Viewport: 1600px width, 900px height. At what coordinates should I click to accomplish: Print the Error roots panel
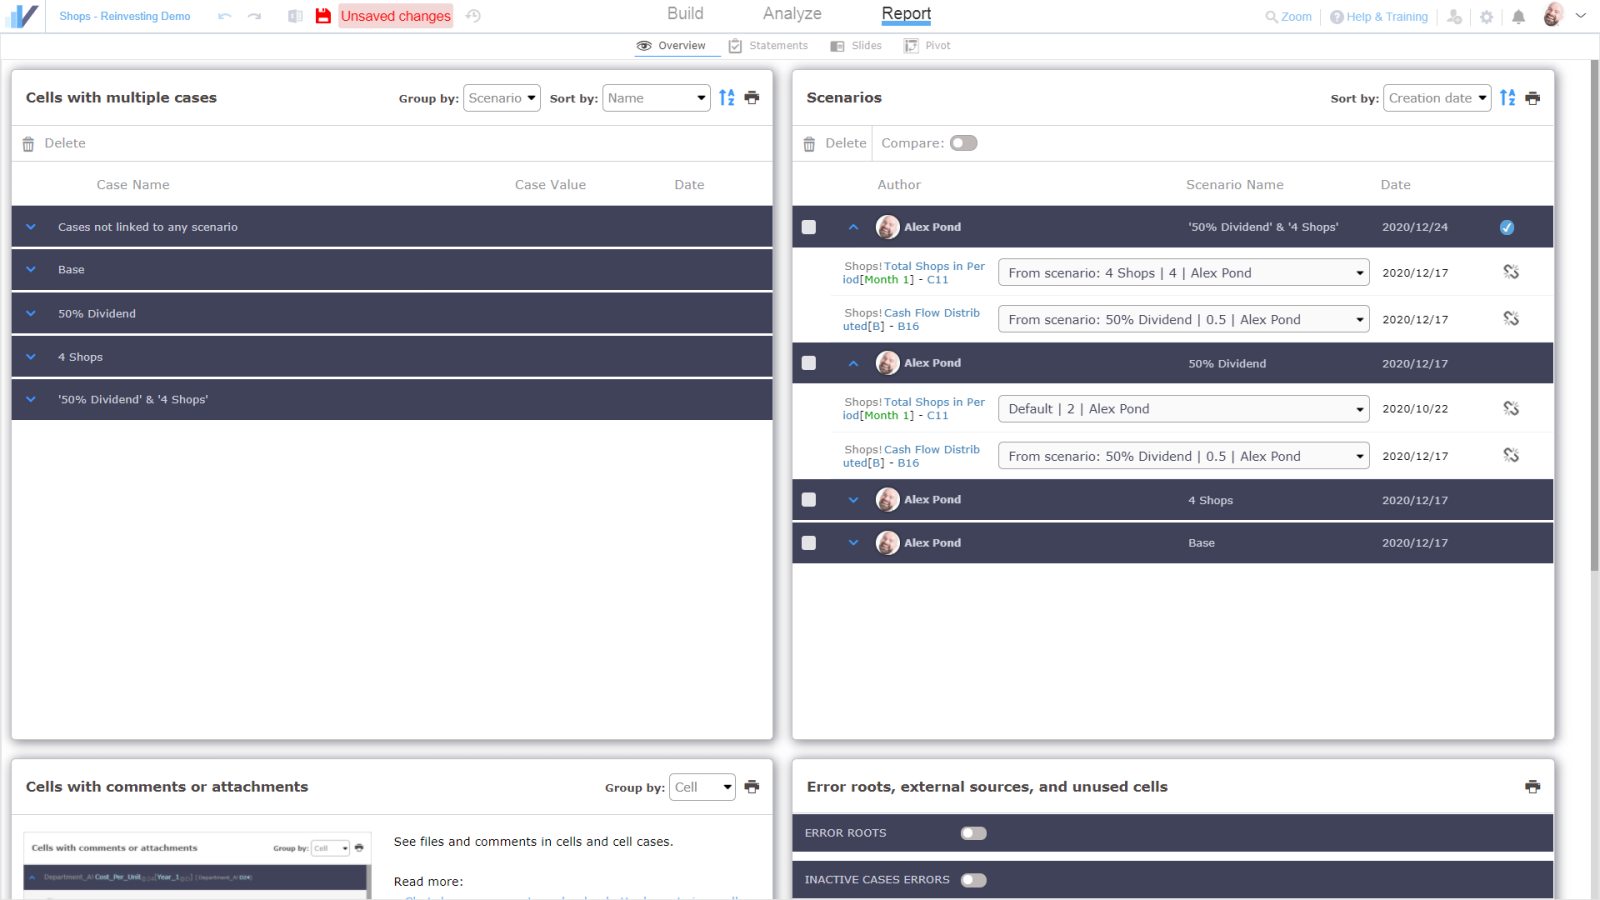1533,787
